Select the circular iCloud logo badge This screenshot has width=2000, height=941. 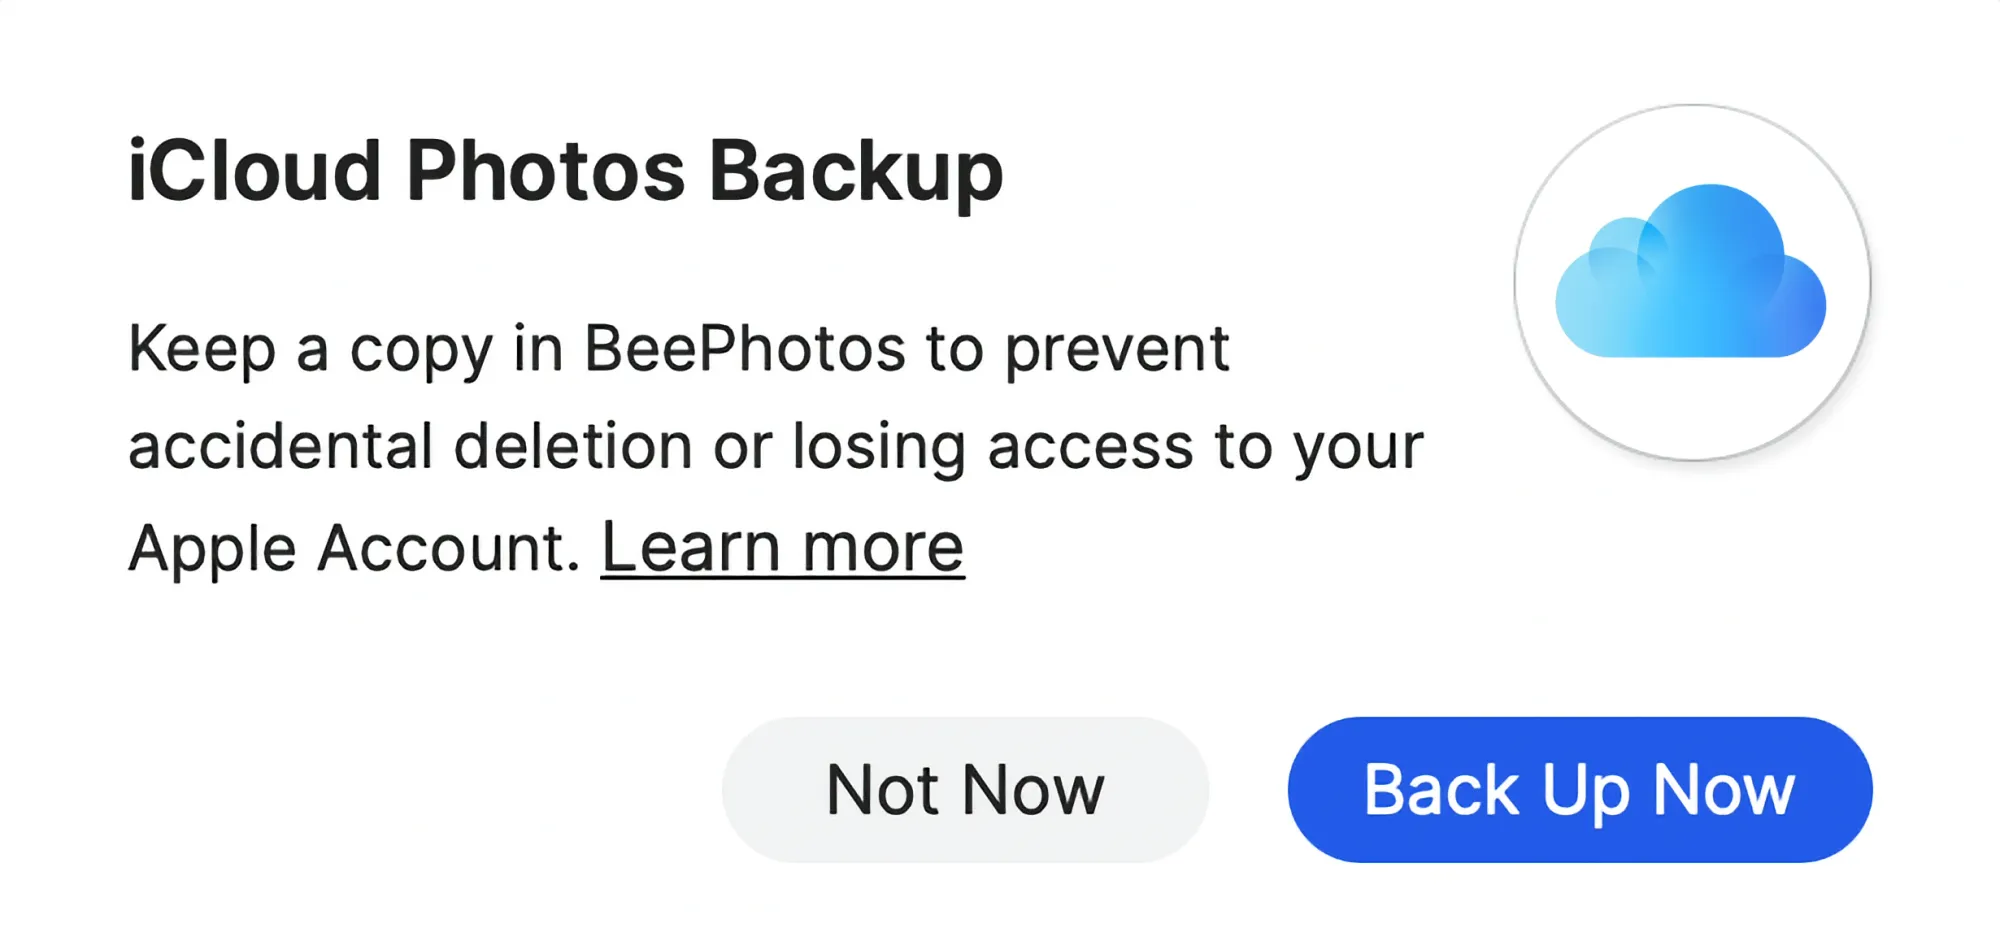[x=1692, y=282]
